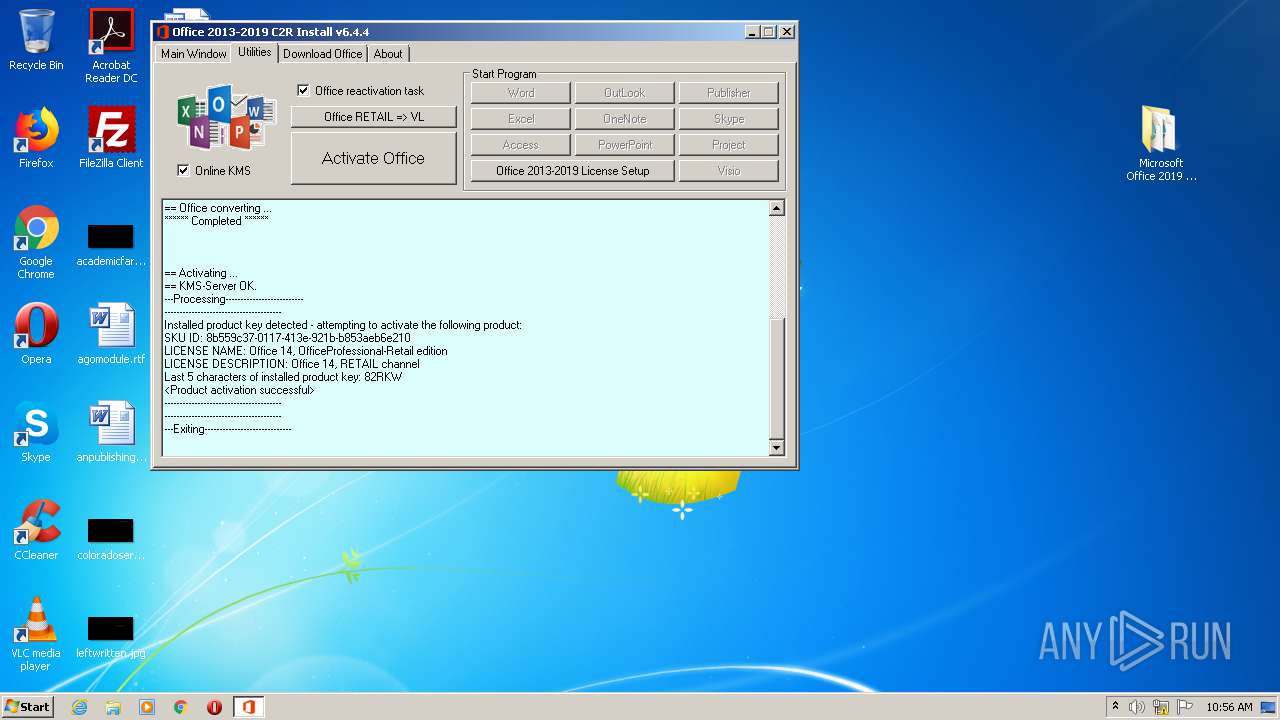Open the Start menu

28,707
